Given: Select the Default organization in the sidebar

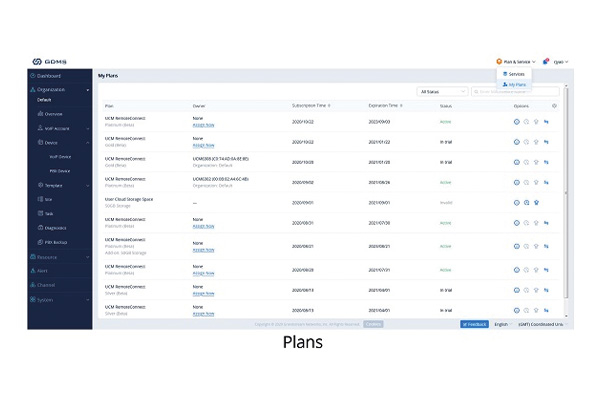Looking at the screenshot, I should click(x=44, y=100).
